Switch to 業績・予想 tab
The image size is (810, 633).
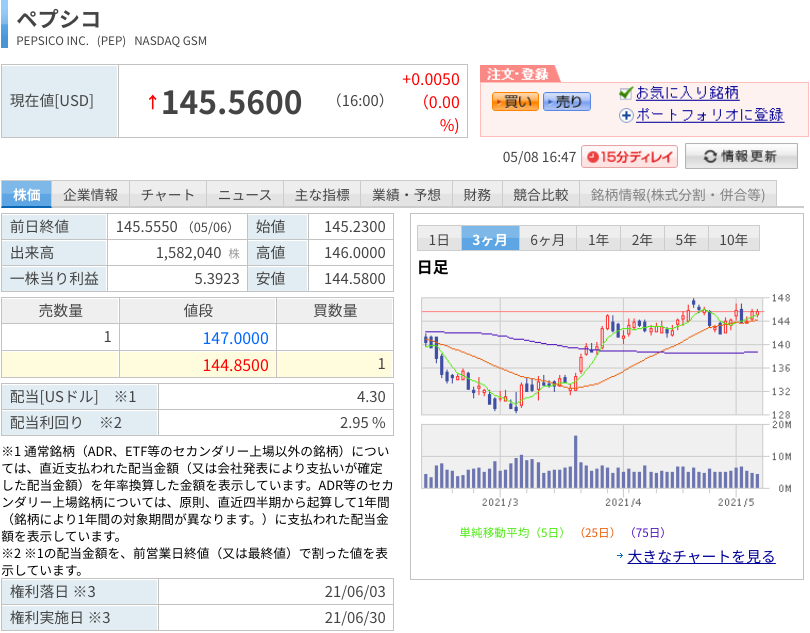pos(407,194)
